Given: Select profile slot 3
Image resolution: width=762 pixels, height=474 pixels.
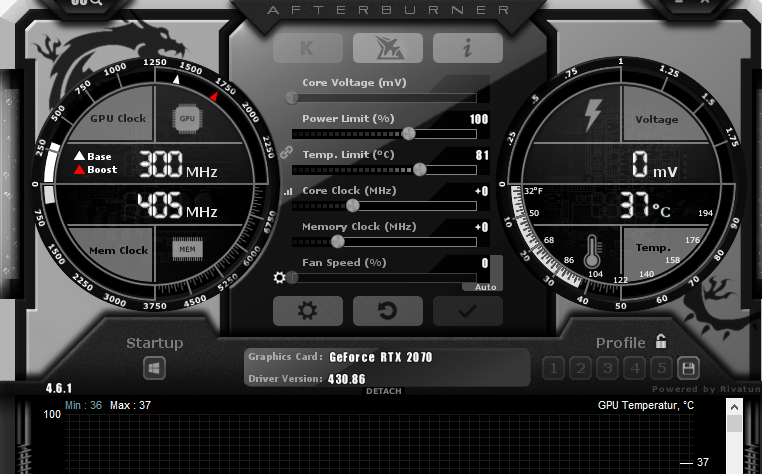Looking at the screenshot, I should click(607, 369).
